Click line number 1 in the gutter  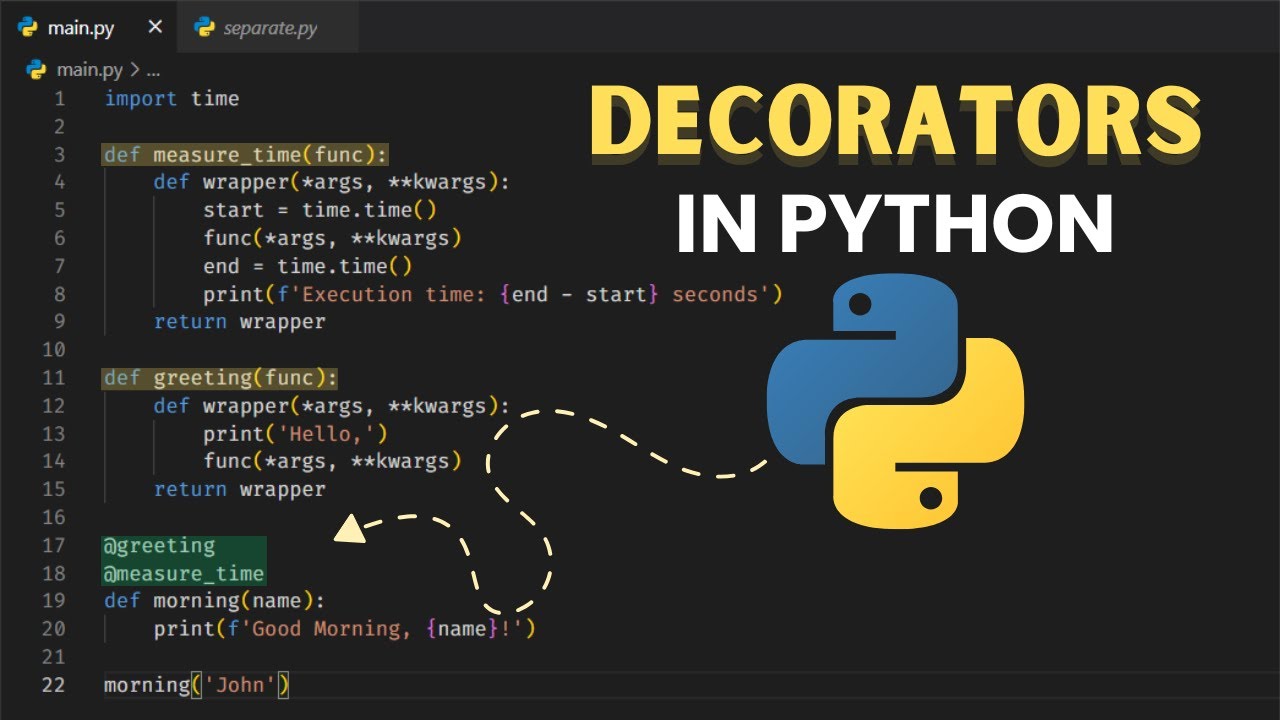pyautogui.click(x=59, y=98)
